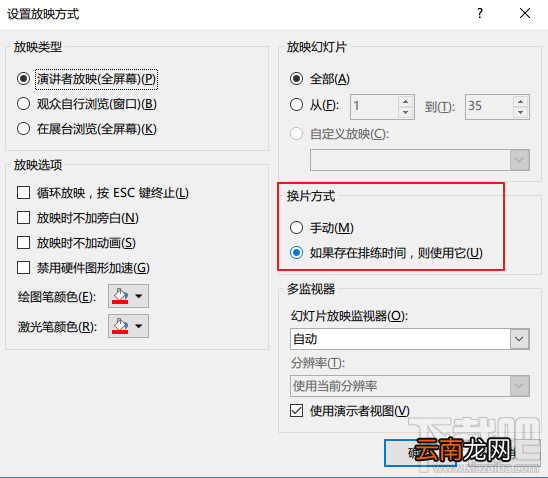Open the pen color picker (绘图笔颜色)
This screenshot has width=548, height=478.
[x=128, y=296]
